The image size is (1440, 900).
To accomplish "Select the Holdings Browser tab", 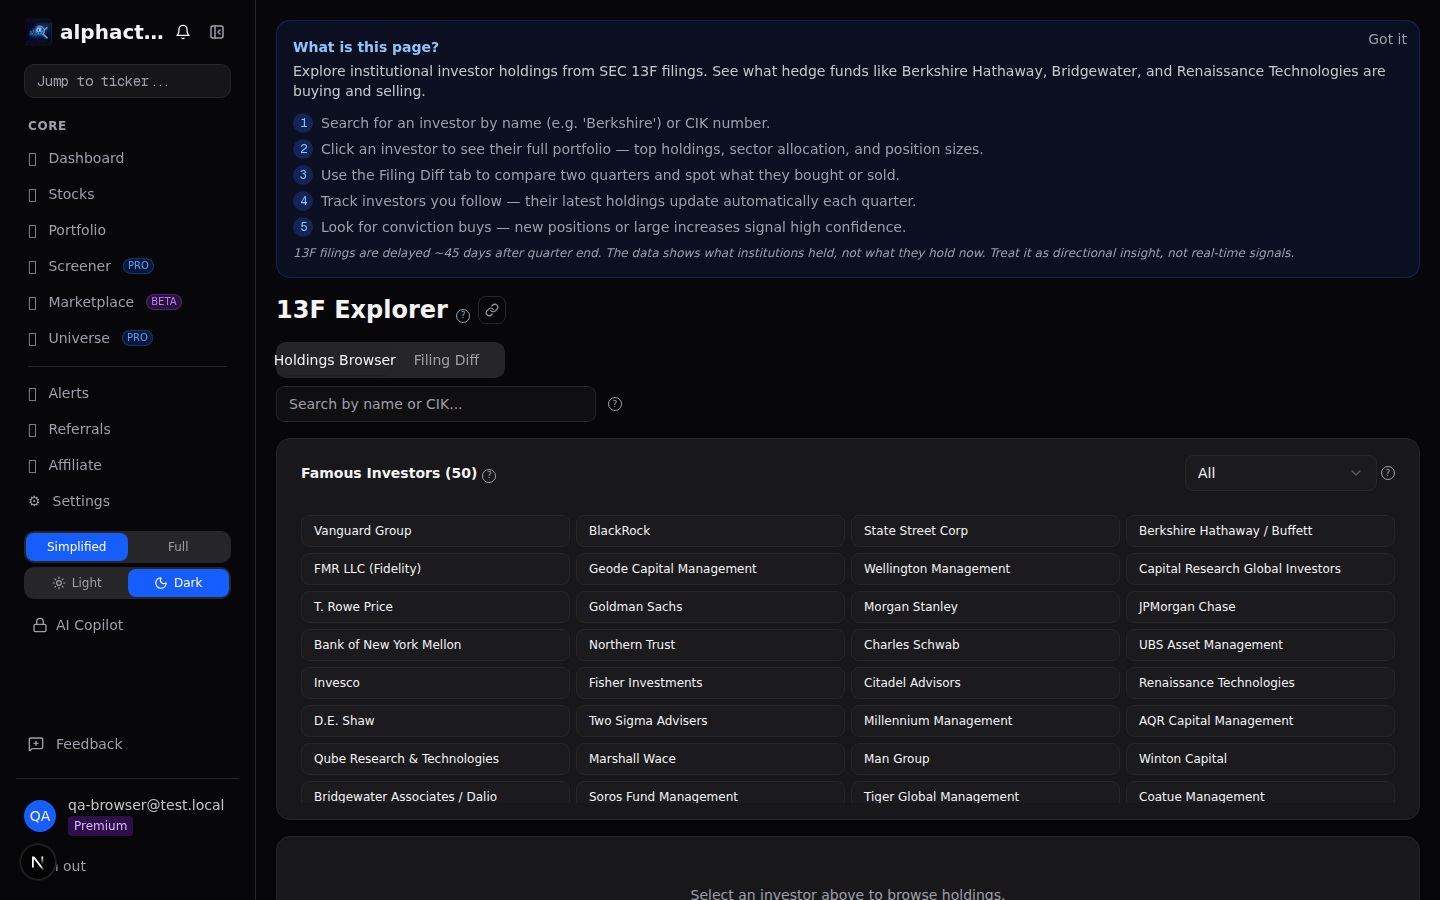I will (x=335, y=360).
